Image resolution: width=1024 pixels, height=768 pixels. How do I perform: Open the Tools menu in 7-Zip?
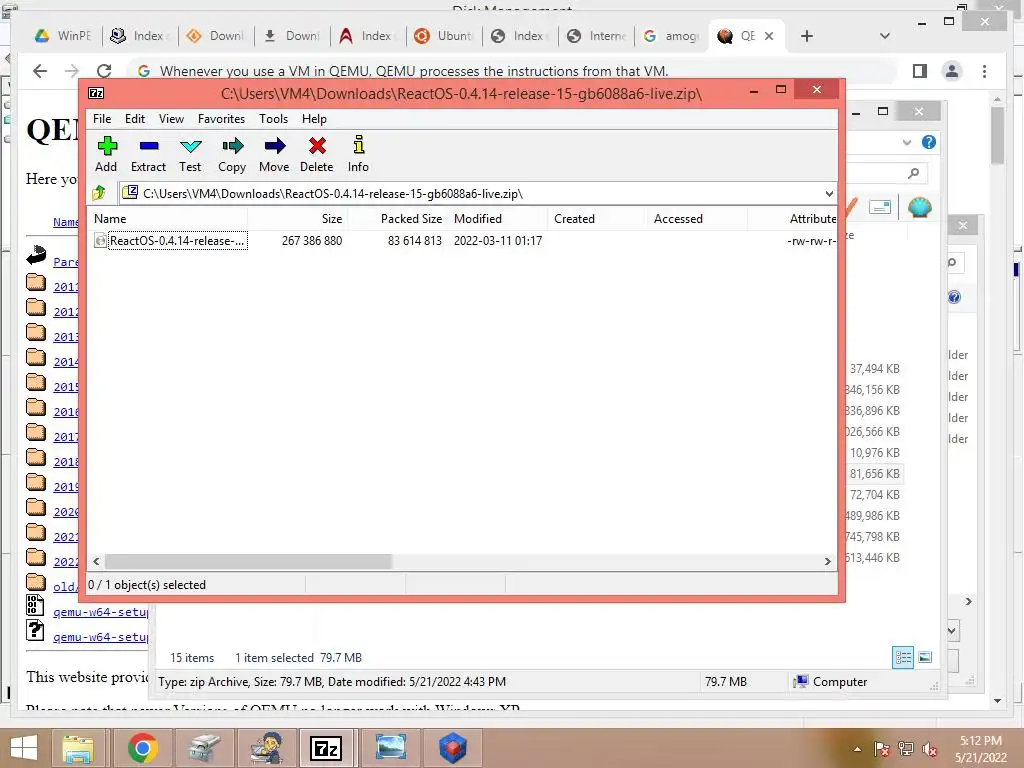(273, 119)
